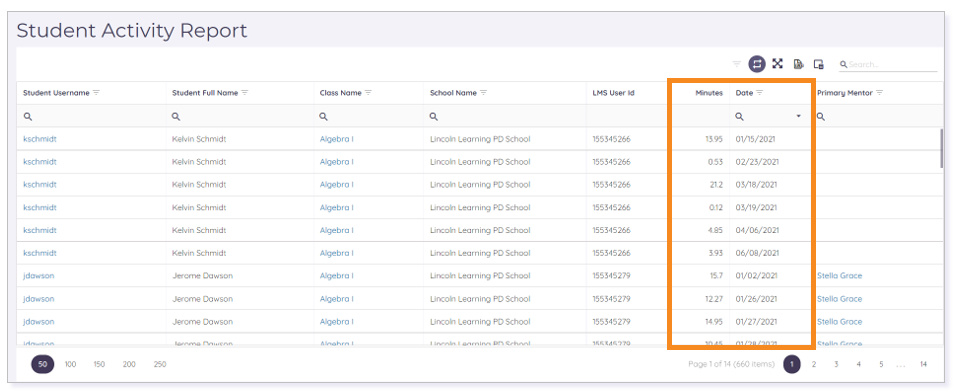Open kschmidt link in 02/23/2021 row
961x392 pixels.
tap(40, 162)
